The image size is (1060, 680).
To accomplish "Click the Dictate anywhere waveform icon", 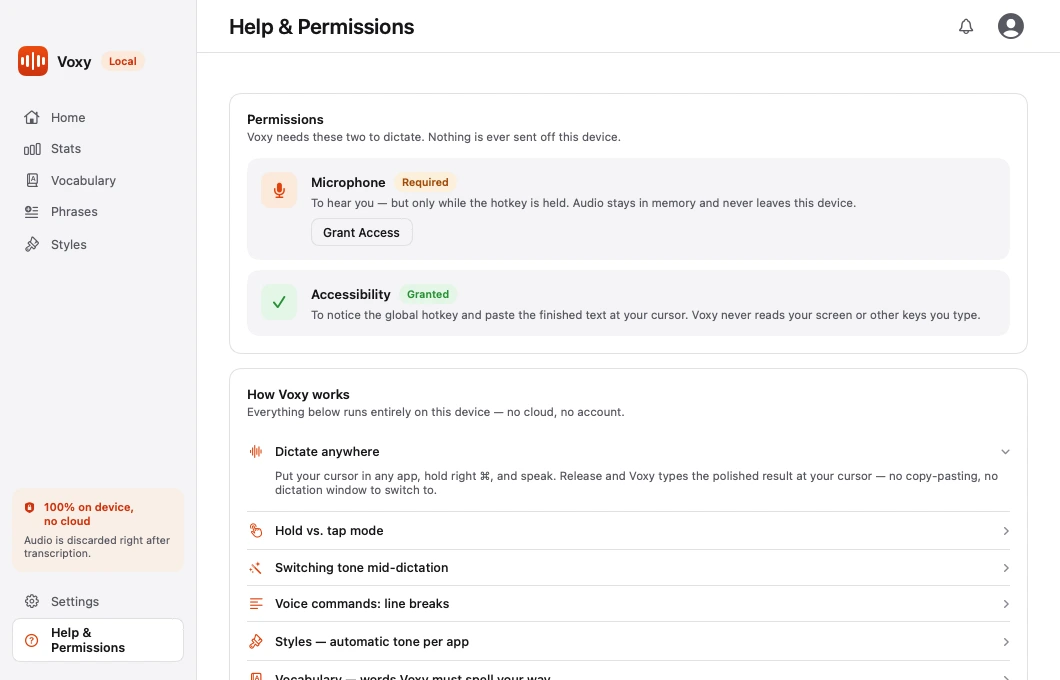I will tap(256, 452).
